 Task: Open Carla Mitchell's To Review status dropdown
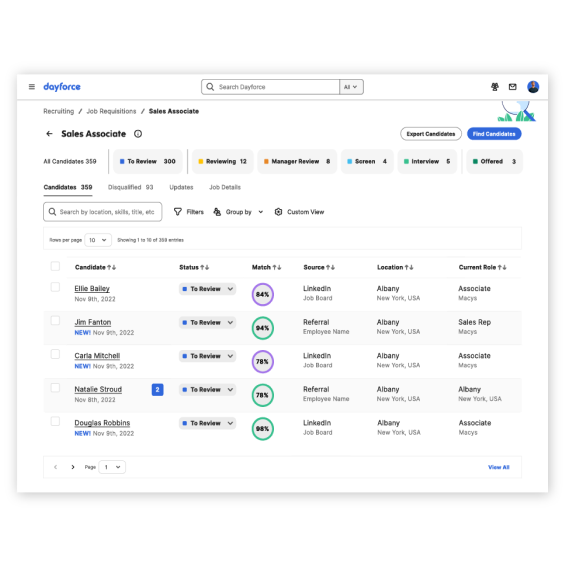click(x=208, y=356)
